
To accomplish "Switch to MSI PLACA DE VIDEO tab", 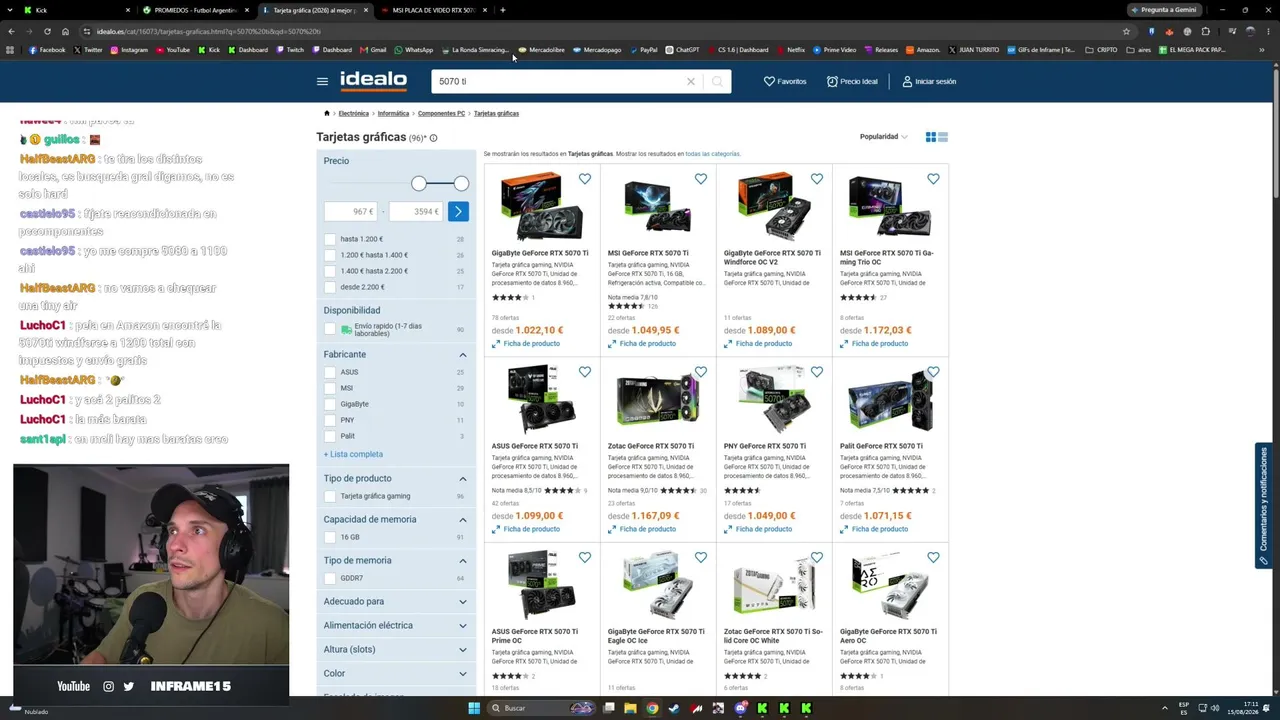I will click(x=433, y=10).
